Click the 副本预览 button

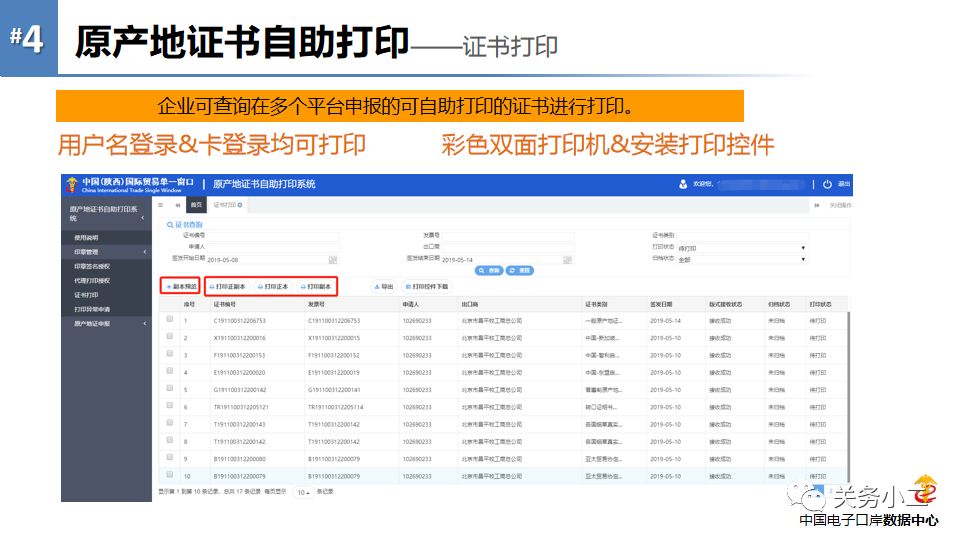[181, 286]
